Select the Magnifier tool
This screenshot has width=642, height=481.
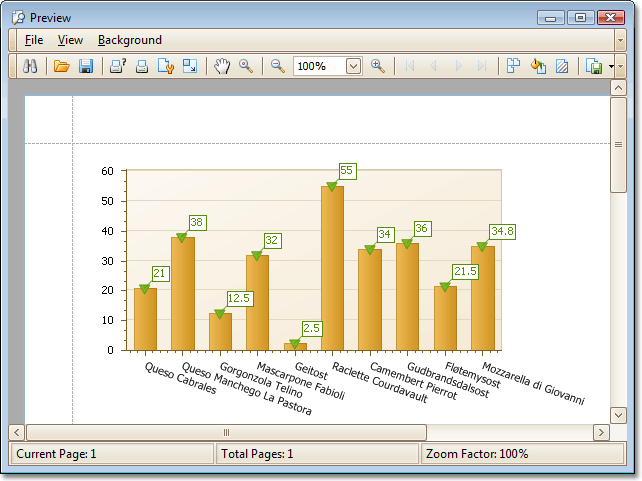246,66
